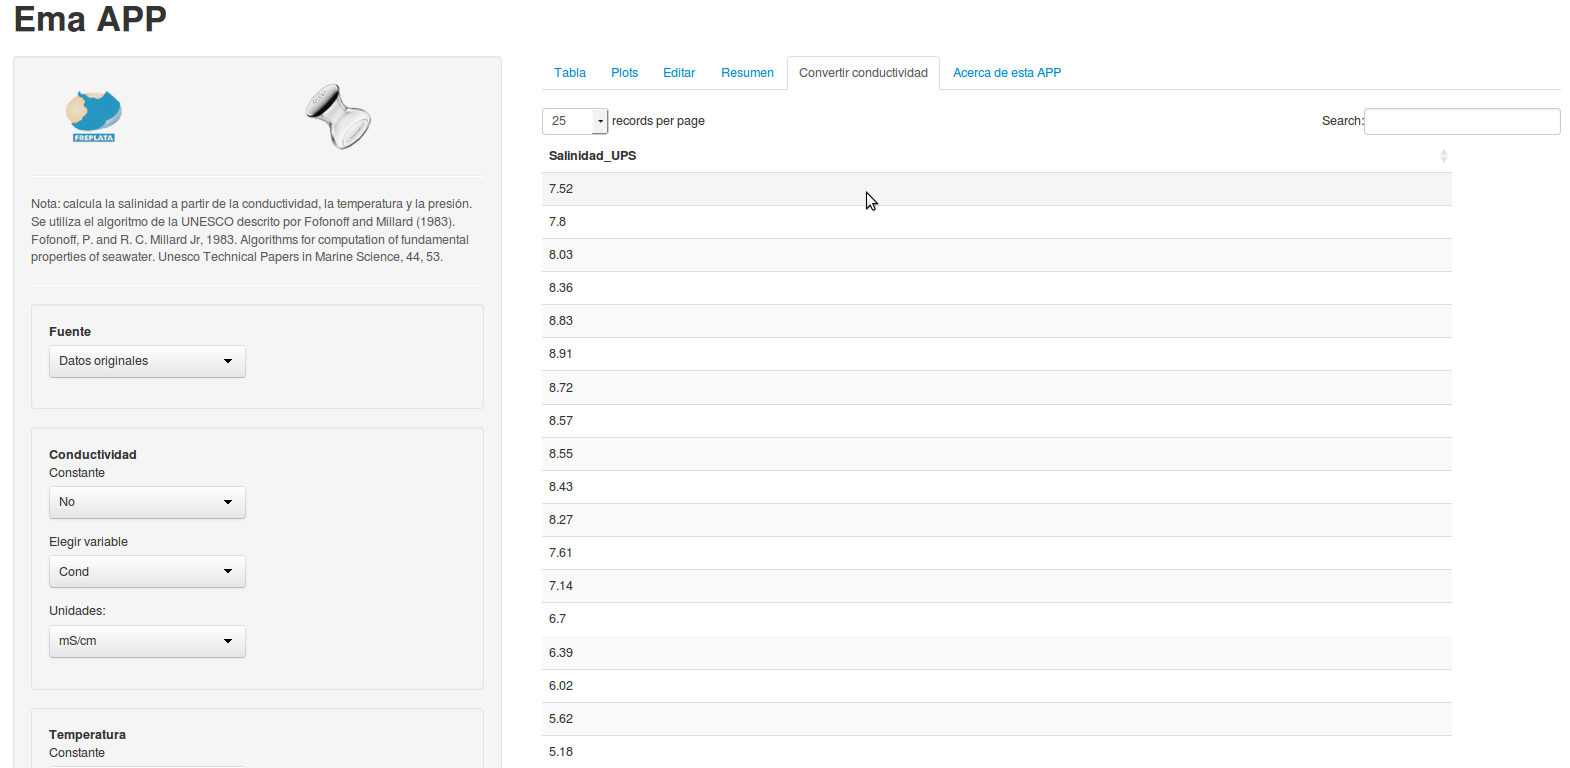Image resolution: width=1570 pixels, height=768 pixels.
Task: Select the row with value 7.14
Action: (997, 586)
